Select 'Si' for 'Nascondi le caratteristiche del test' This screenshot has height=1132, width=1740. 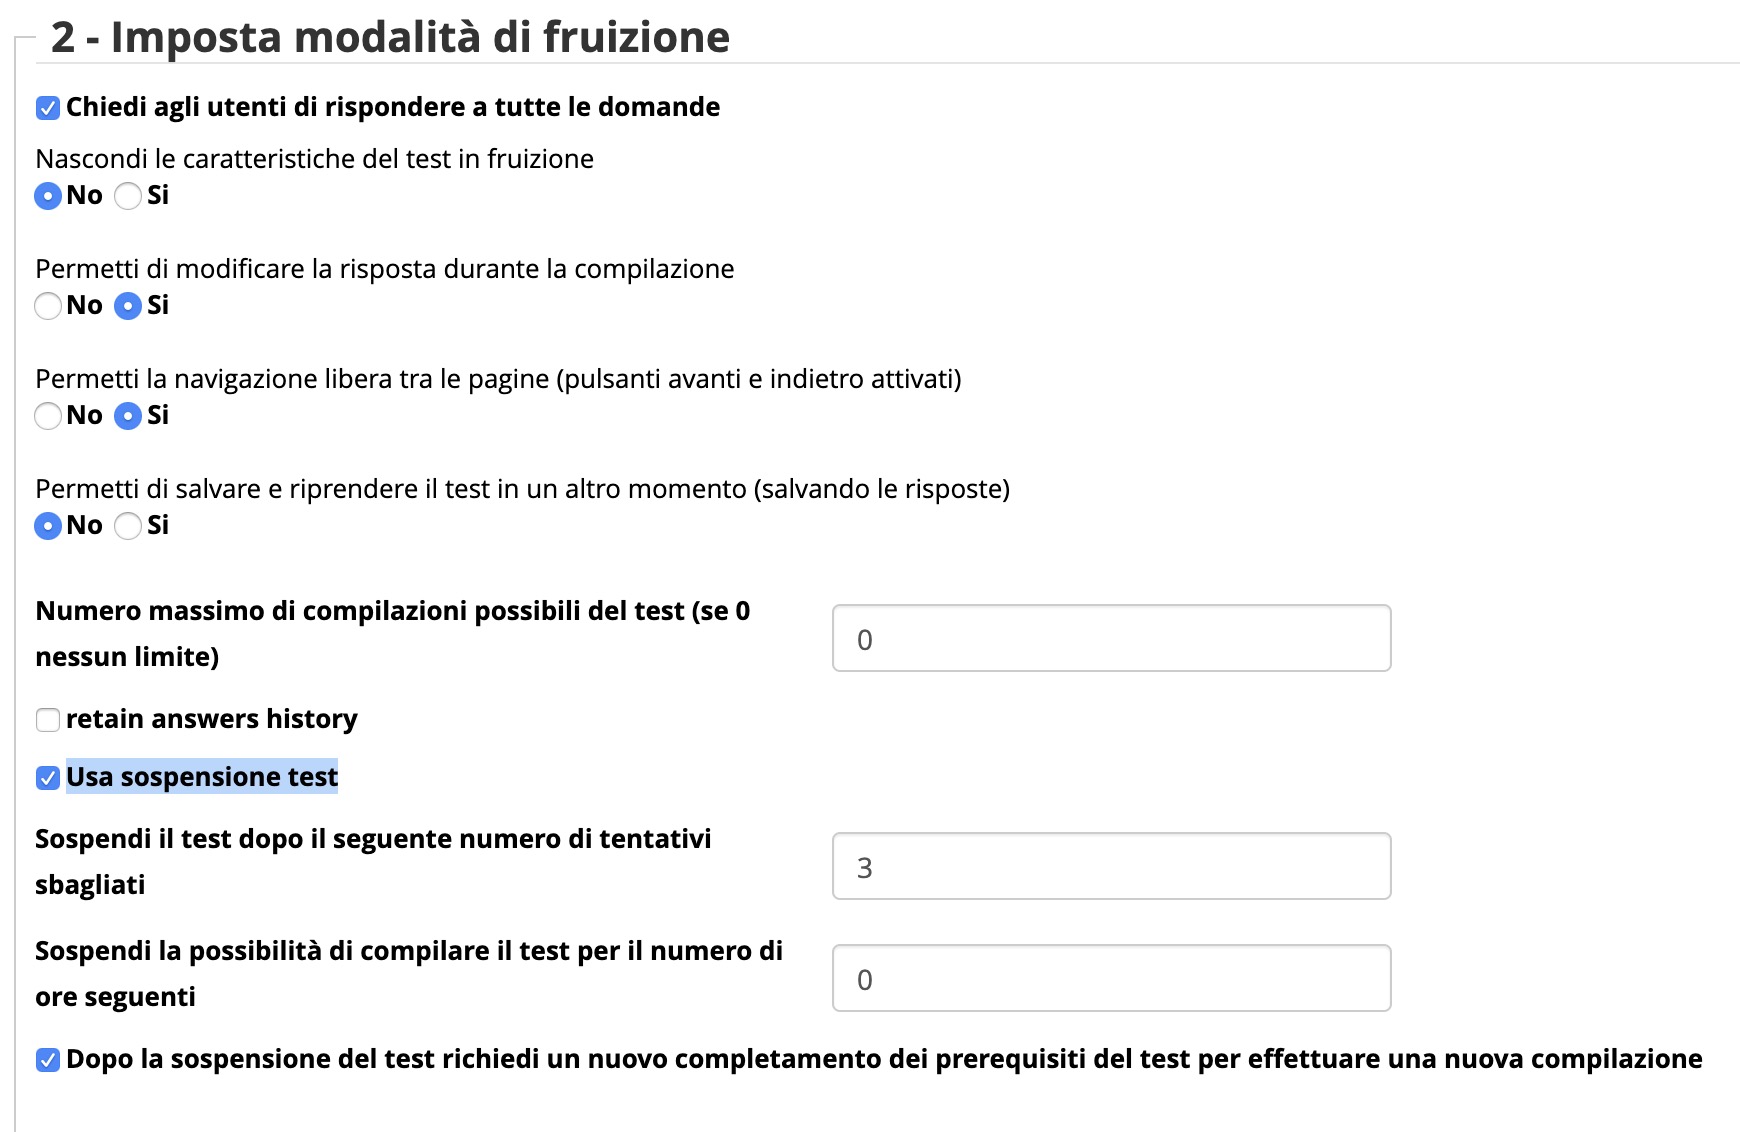pyautogui.click(x=127, y=196)
